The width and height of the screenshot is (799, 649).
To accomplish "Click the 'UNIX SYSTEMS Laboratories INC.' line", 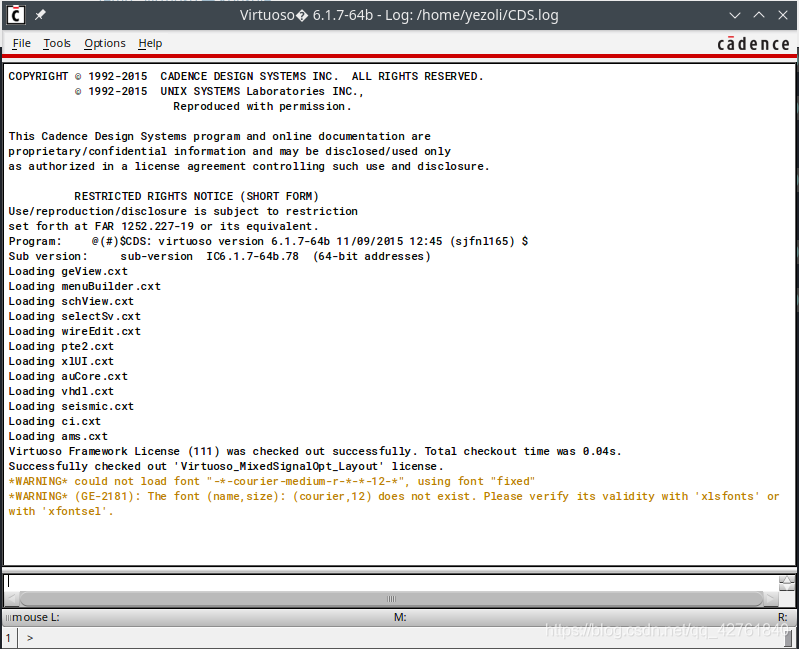I will click(219, 91).
